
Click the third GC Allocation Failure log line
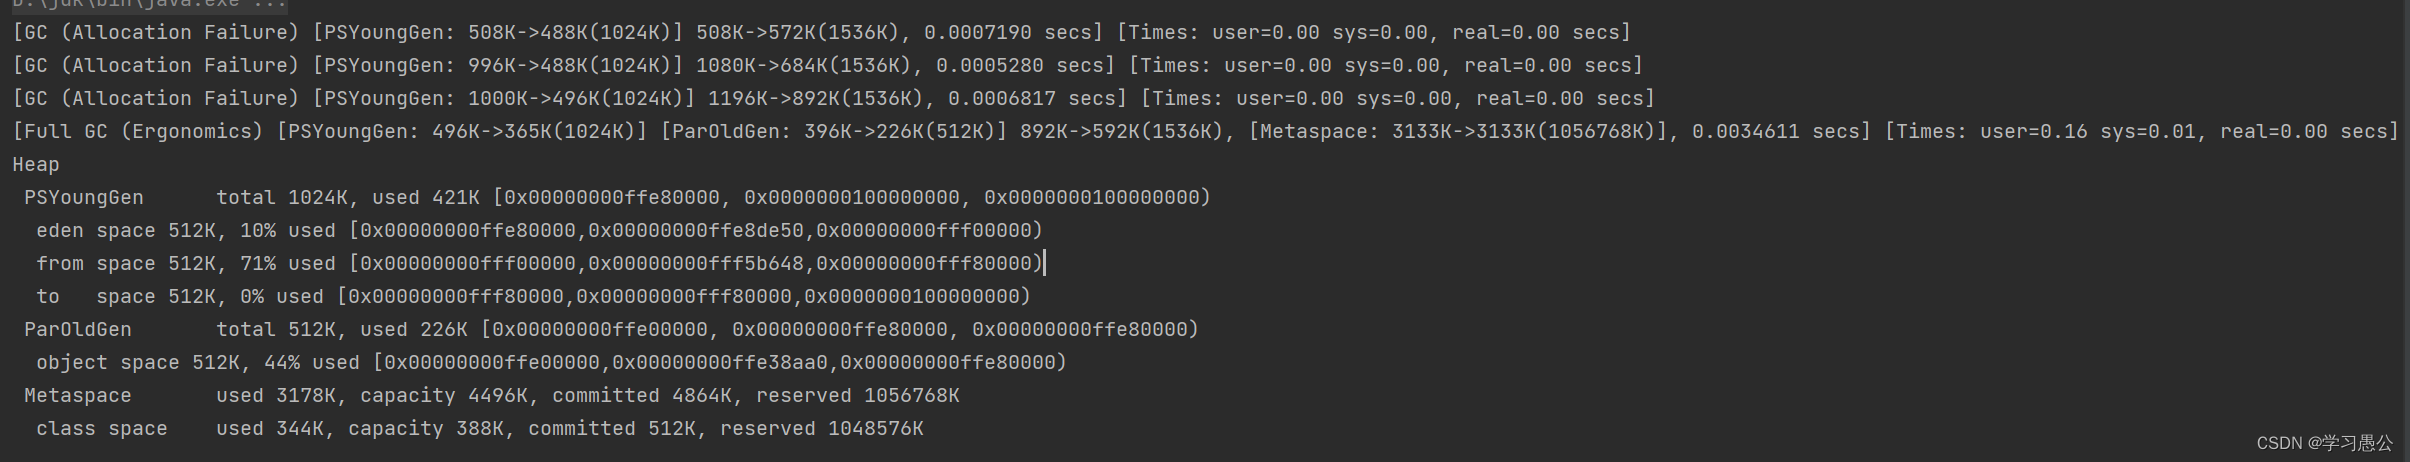coord(833,98)
